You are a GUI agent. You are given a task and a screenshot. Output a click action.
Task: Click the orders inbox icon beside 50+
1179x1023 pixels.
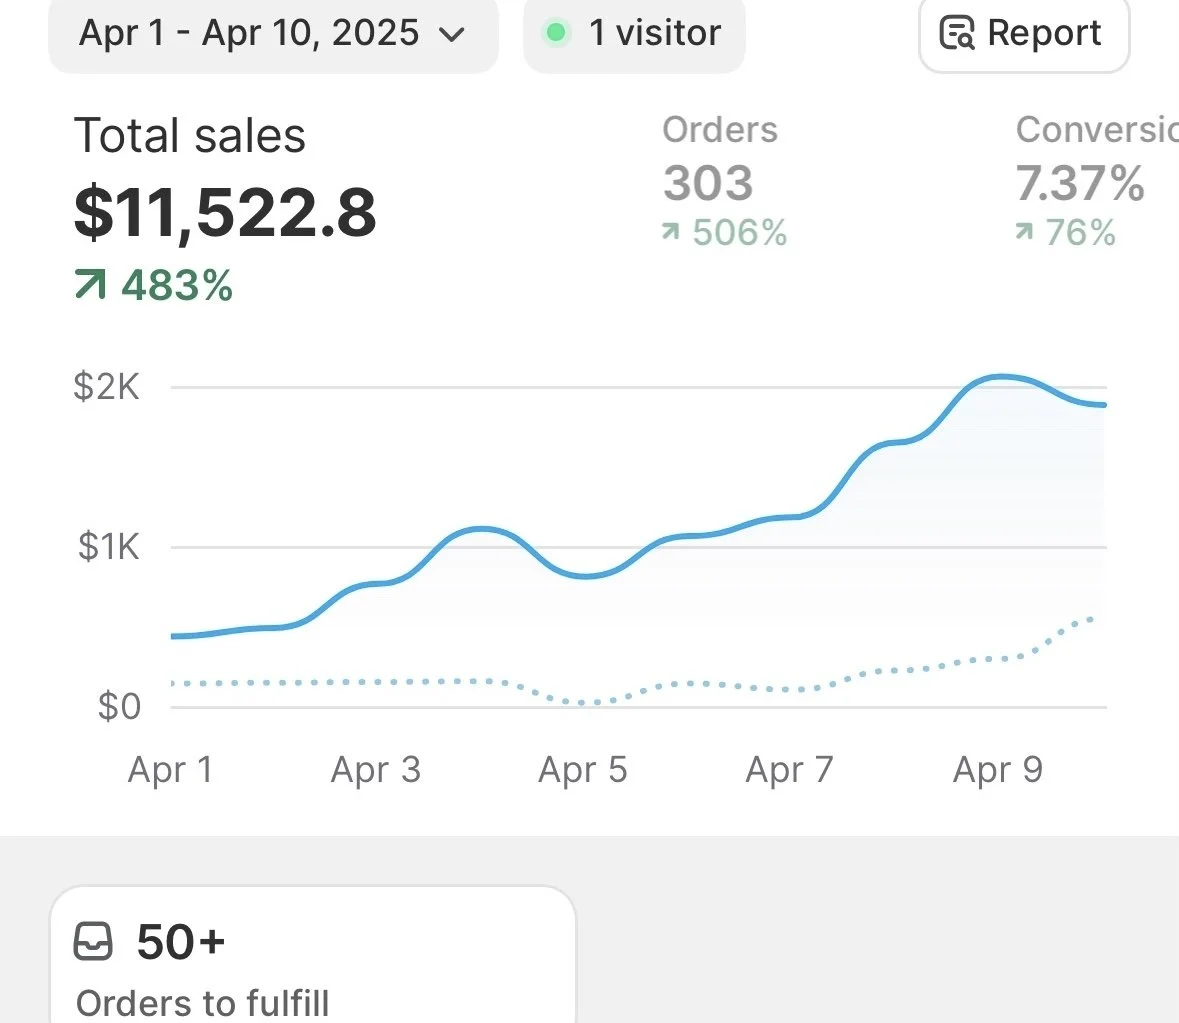[x=95, y=940]
